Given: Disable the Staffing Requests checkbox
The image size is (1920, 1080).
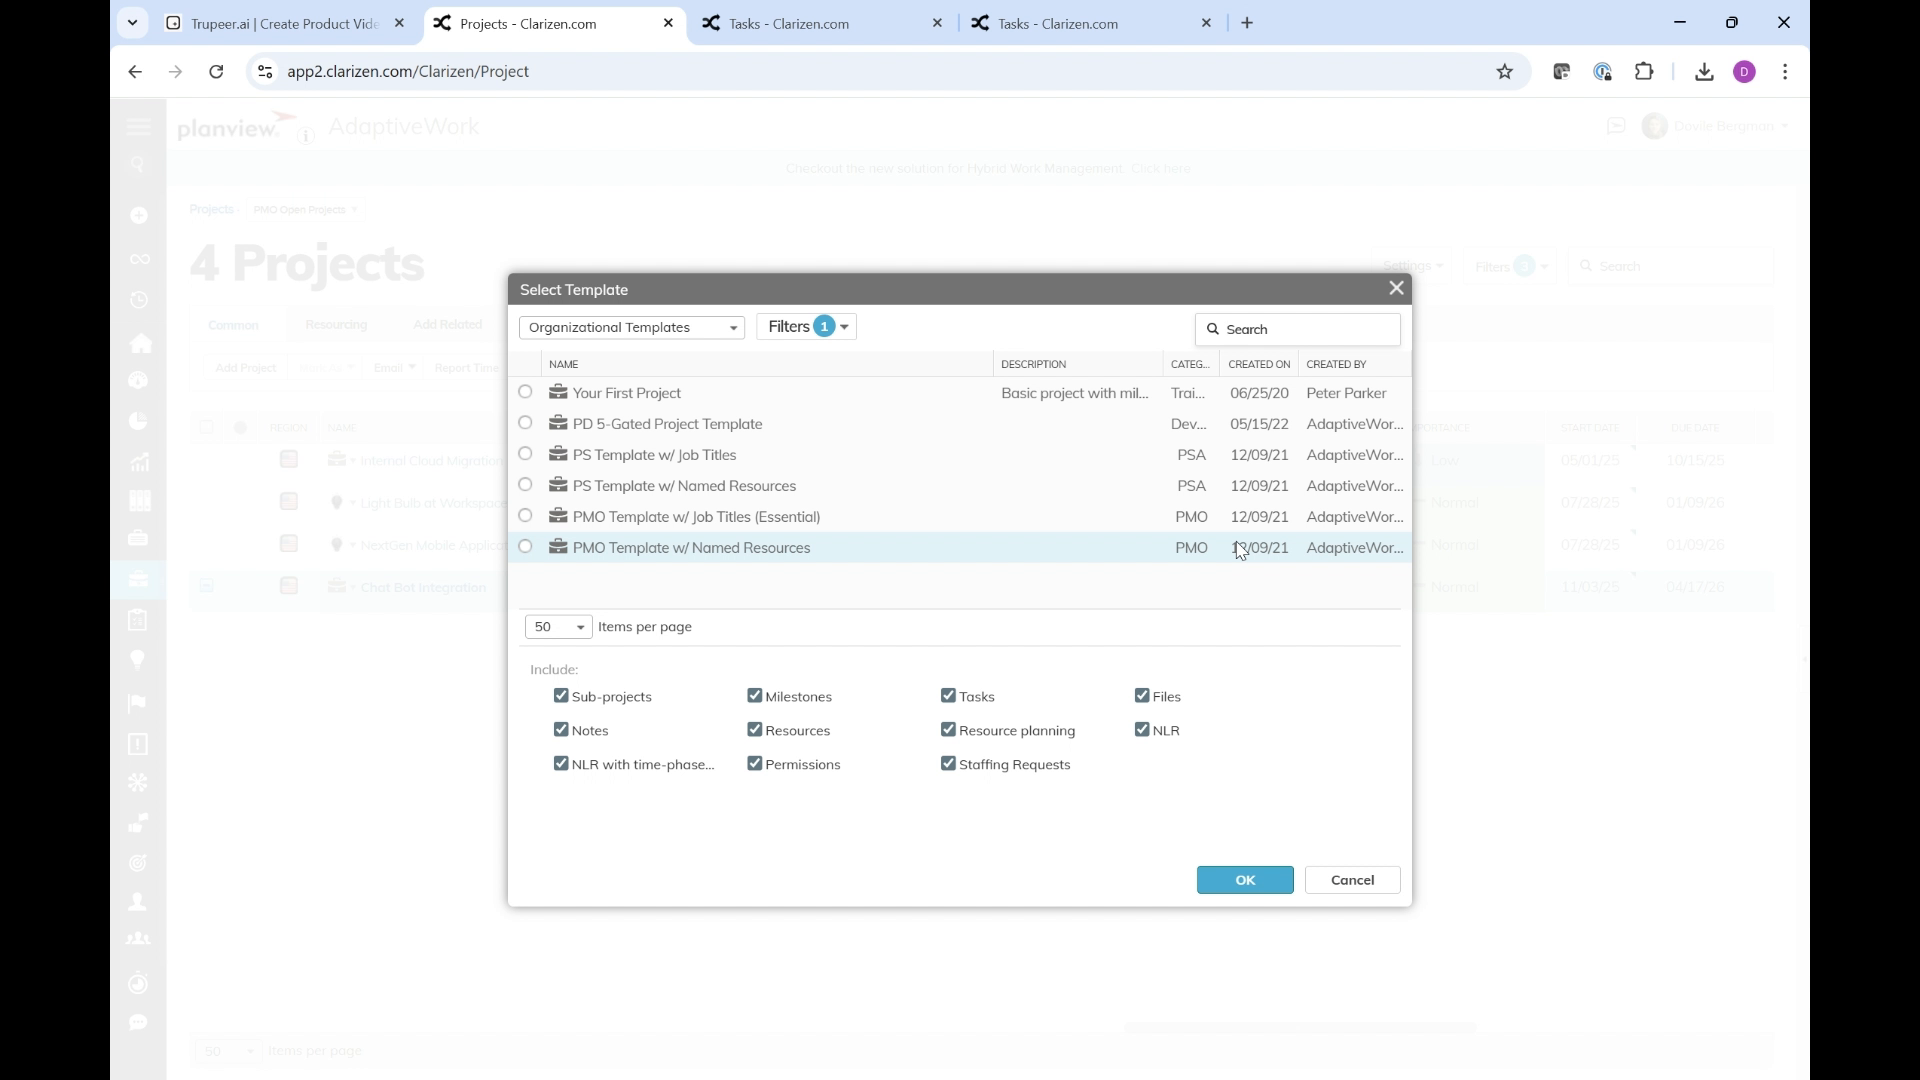Looking at the screenshot, I should pos(948,763).
